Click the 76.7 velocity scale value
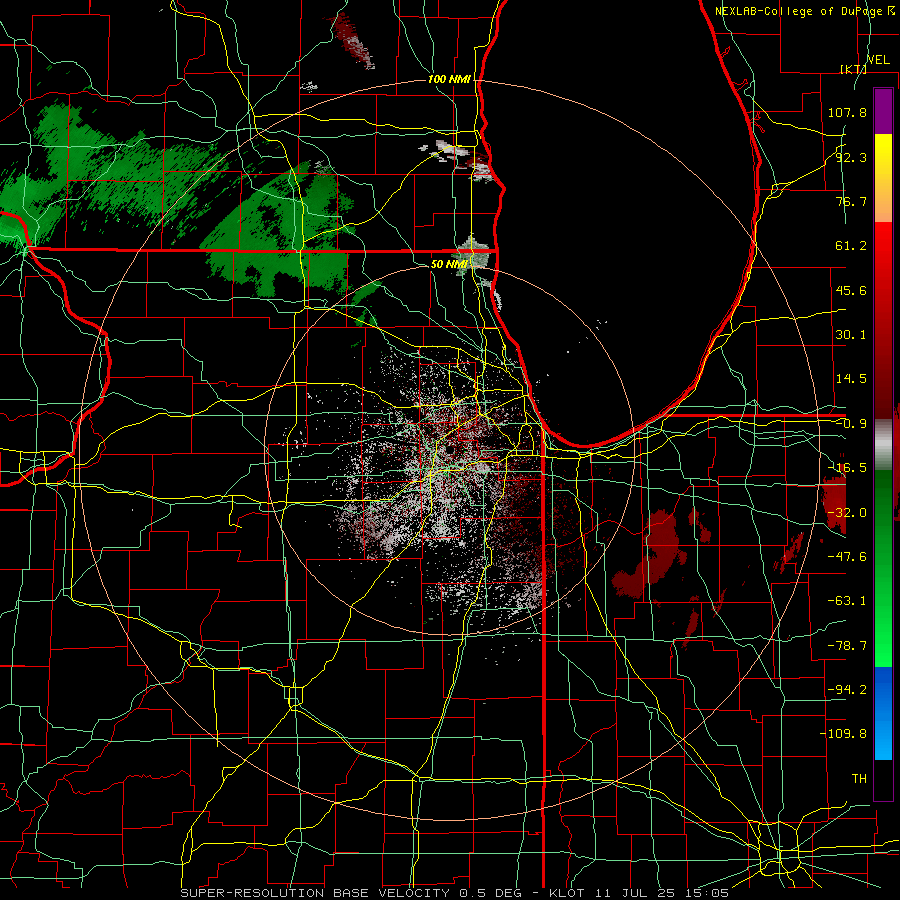 851,201
